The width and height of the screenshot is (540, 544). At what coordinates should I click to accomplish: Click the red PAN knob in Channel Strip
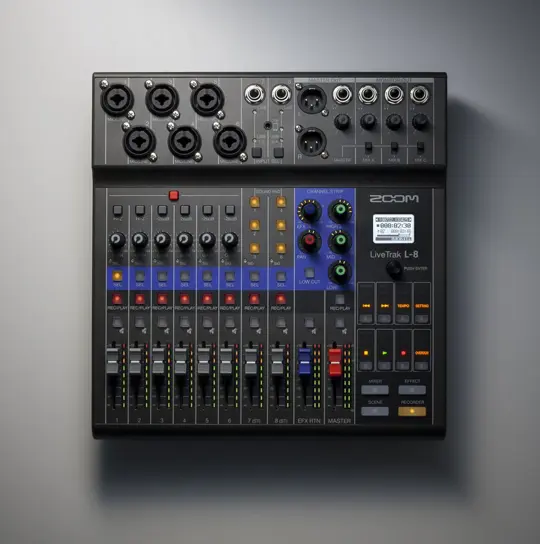pos(309,240)
